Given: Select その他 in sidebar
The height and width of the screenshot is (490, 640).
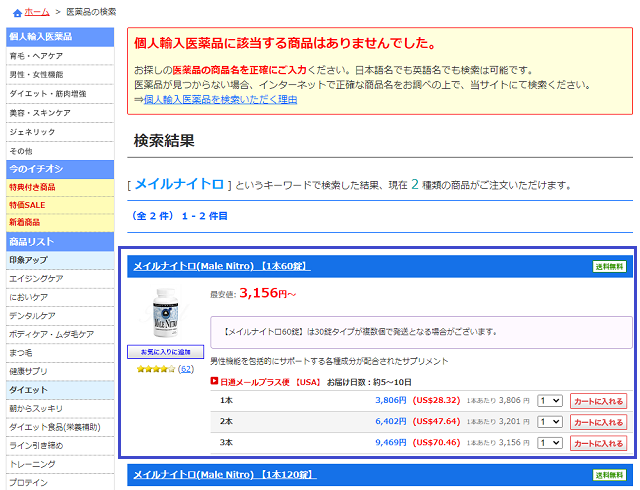Looking at the screenshot, I should tap(60, 151).
